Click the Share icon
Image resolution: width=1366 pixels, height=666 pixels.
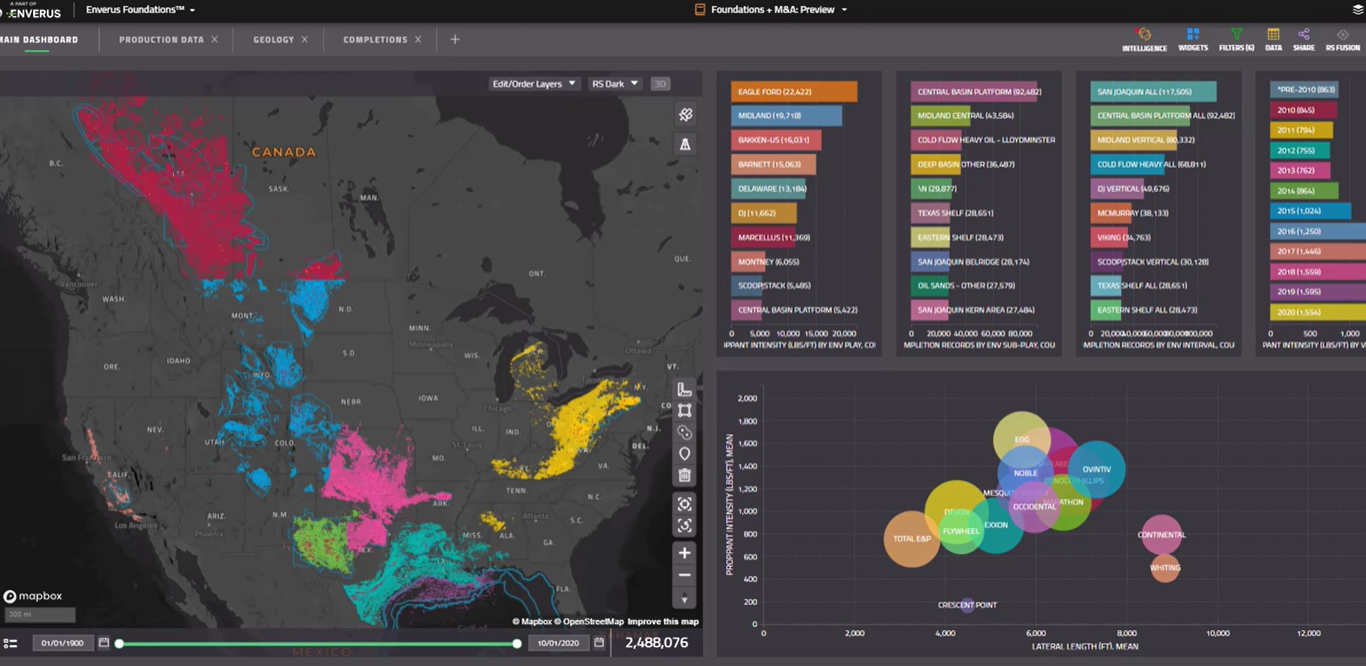coord(1304,35)
